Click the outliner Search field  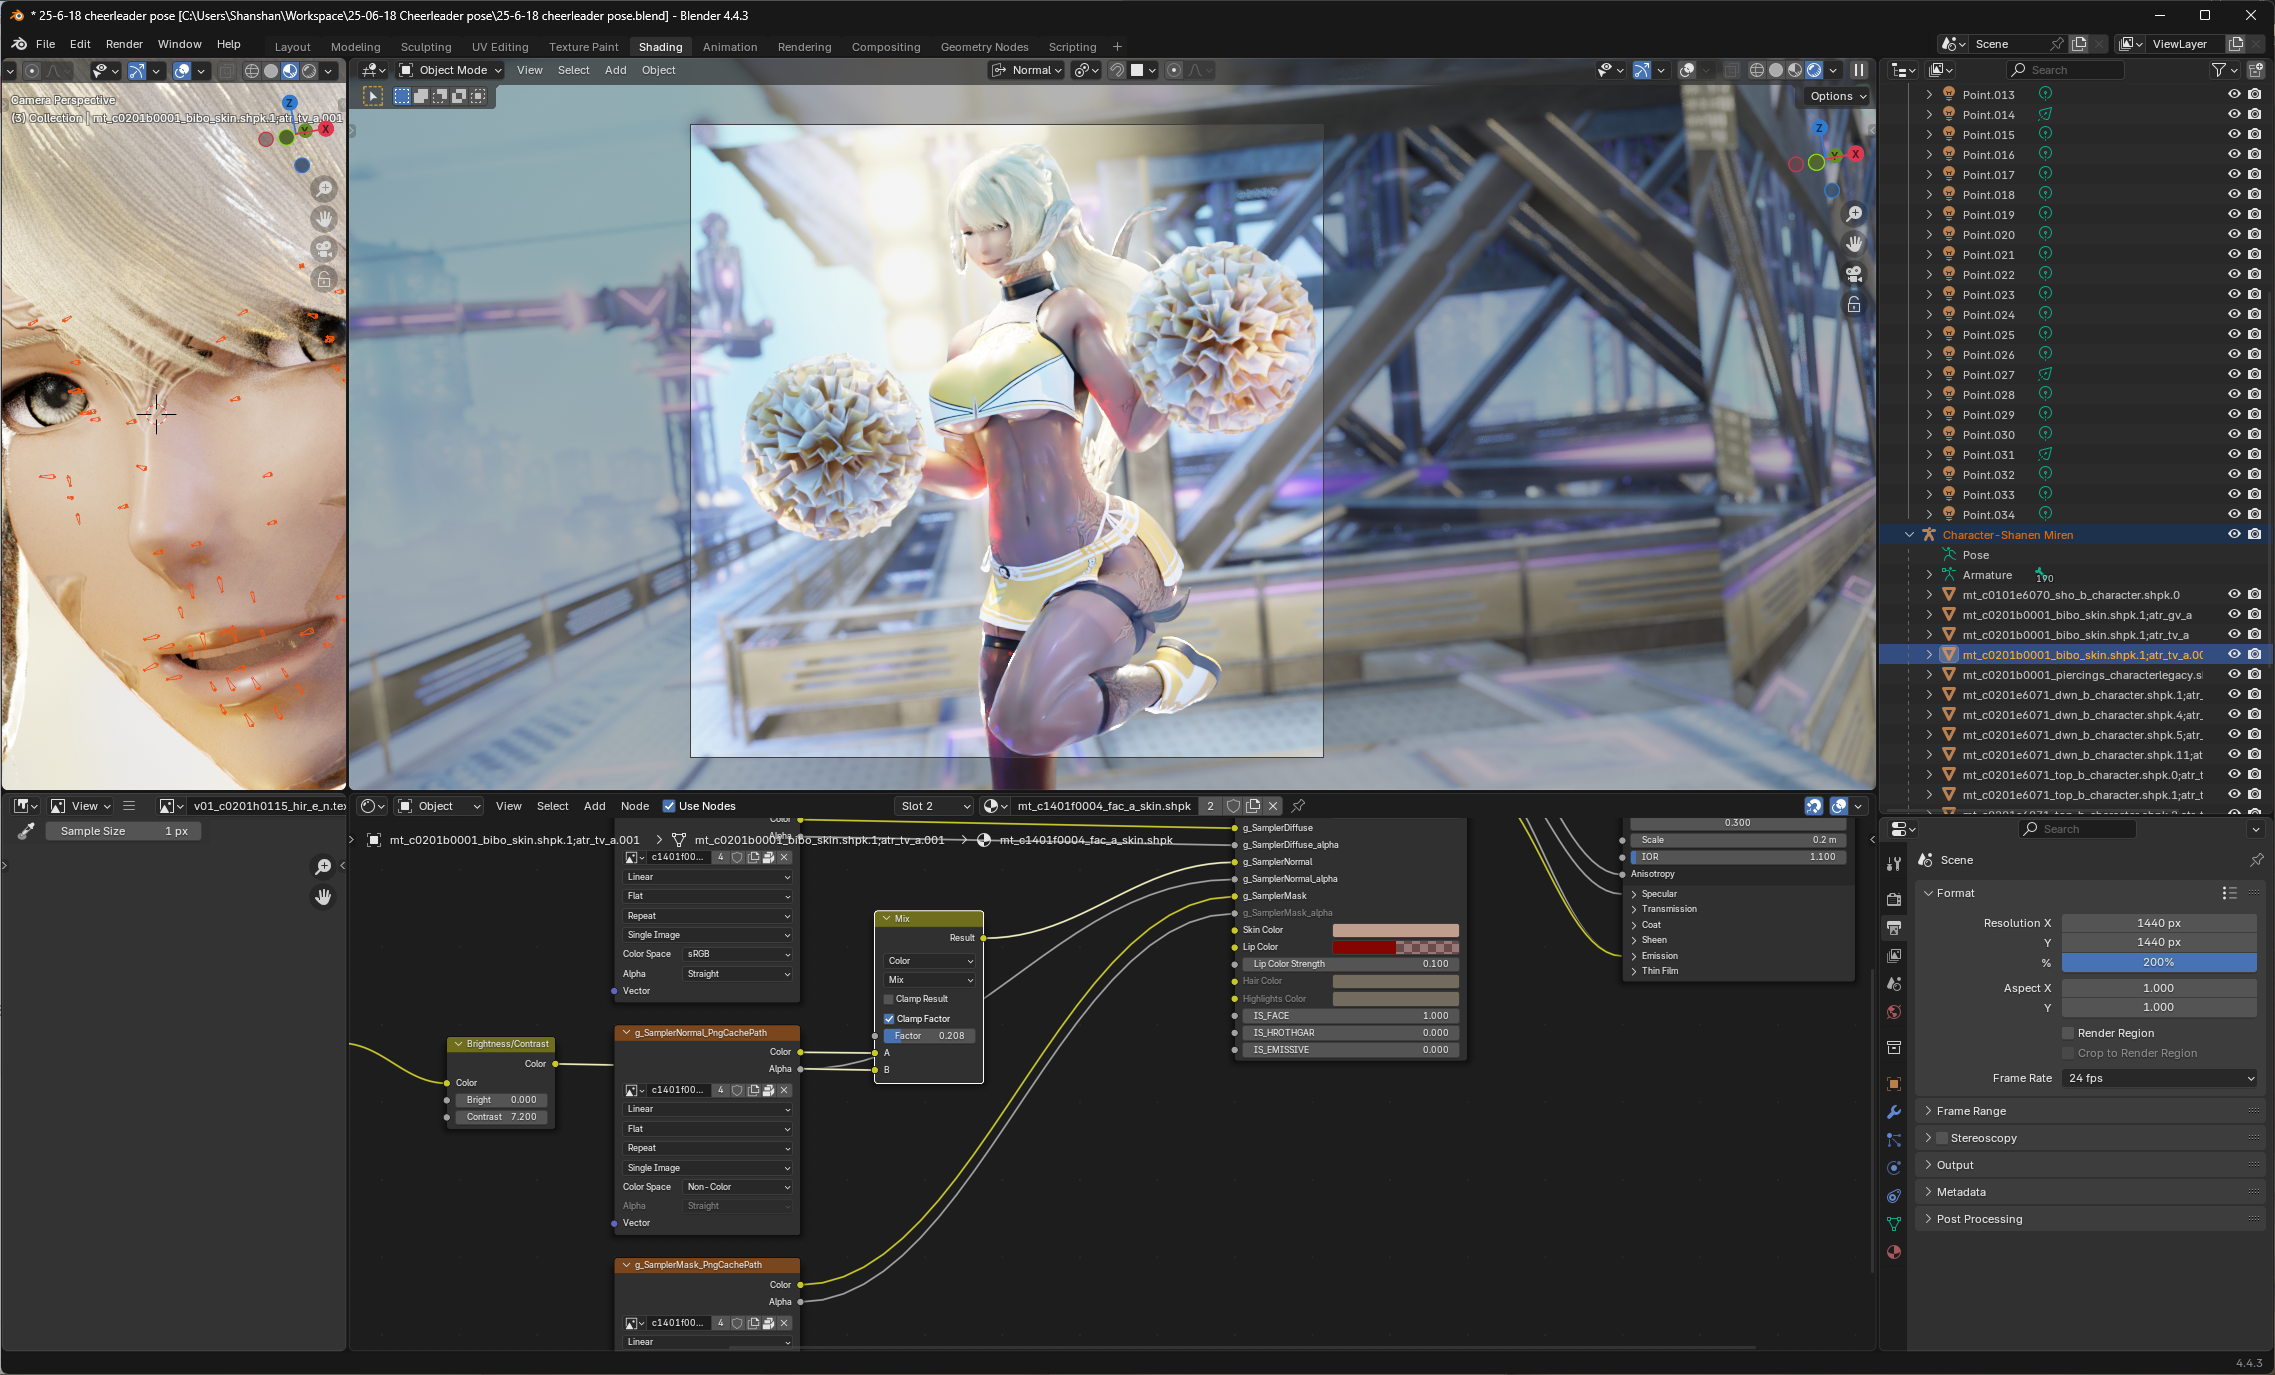point(2064,70)
